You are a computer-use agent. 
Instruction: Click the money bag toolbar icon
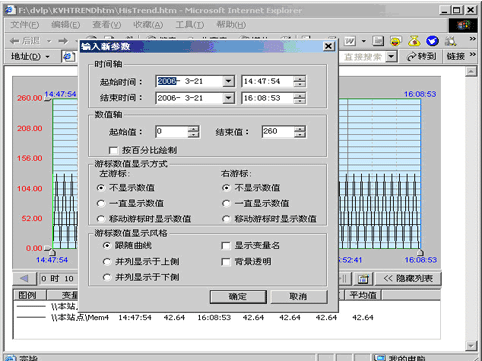point(414,41)
